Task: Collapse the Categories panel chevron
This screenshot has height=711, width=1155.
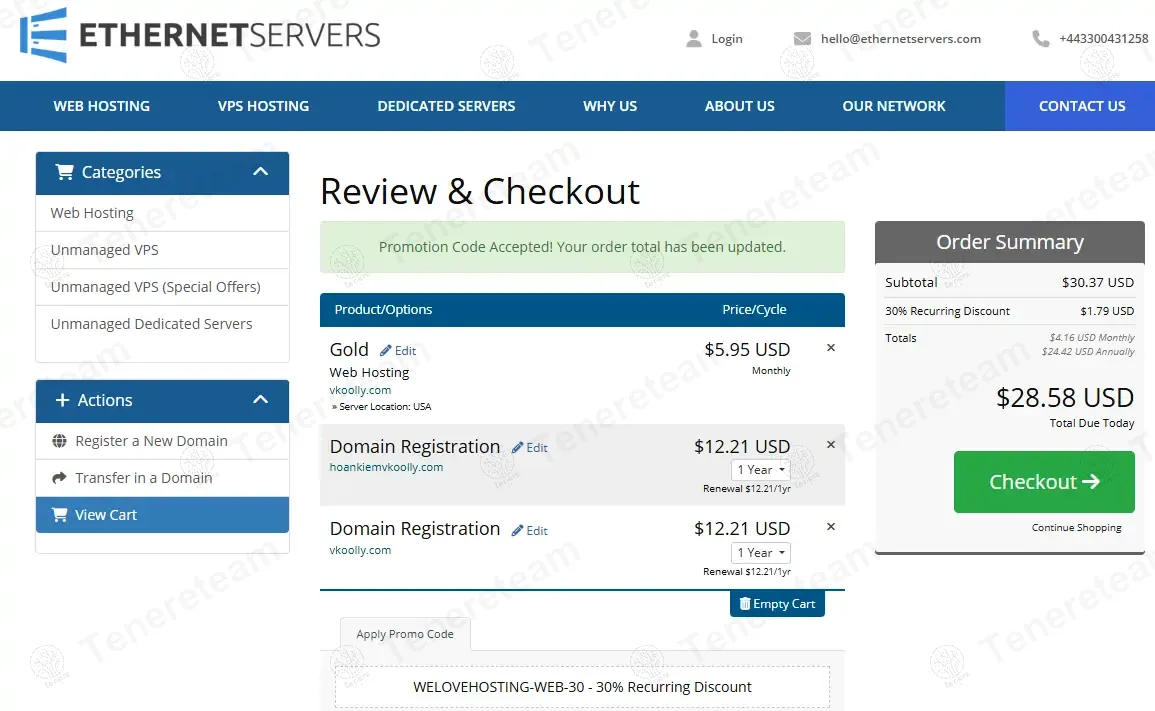Action: click(x=261, y=172)
